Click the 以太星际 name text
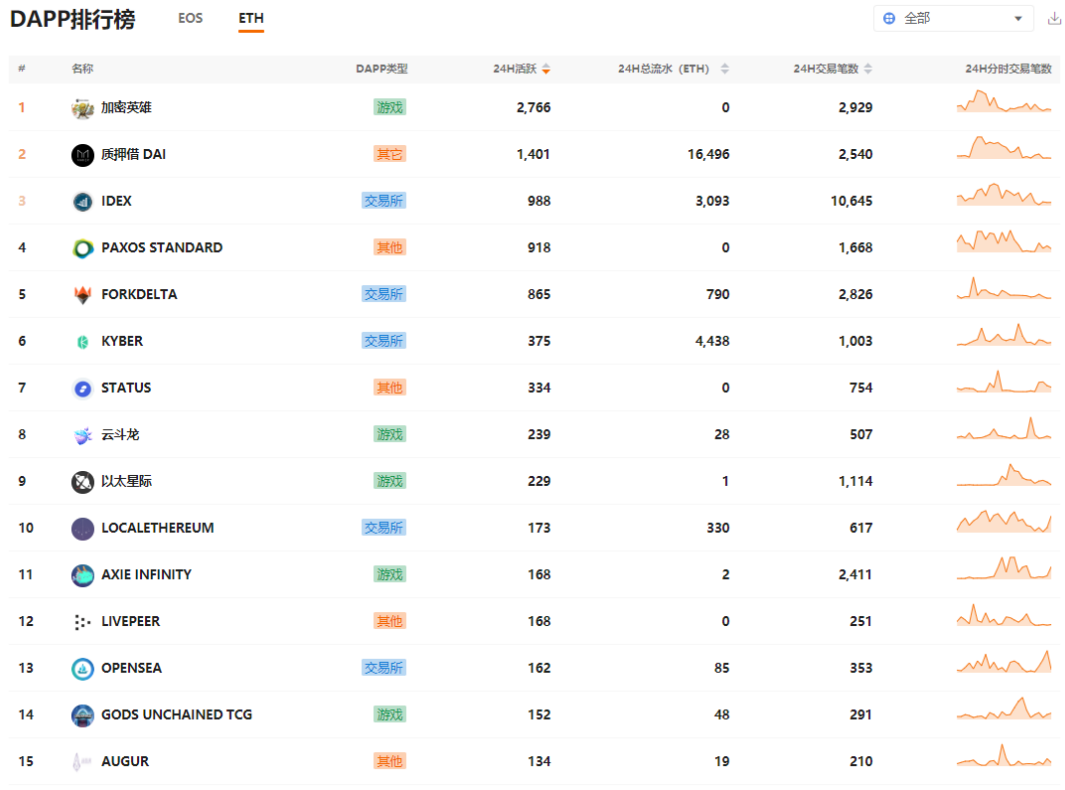 coord(126,482)
